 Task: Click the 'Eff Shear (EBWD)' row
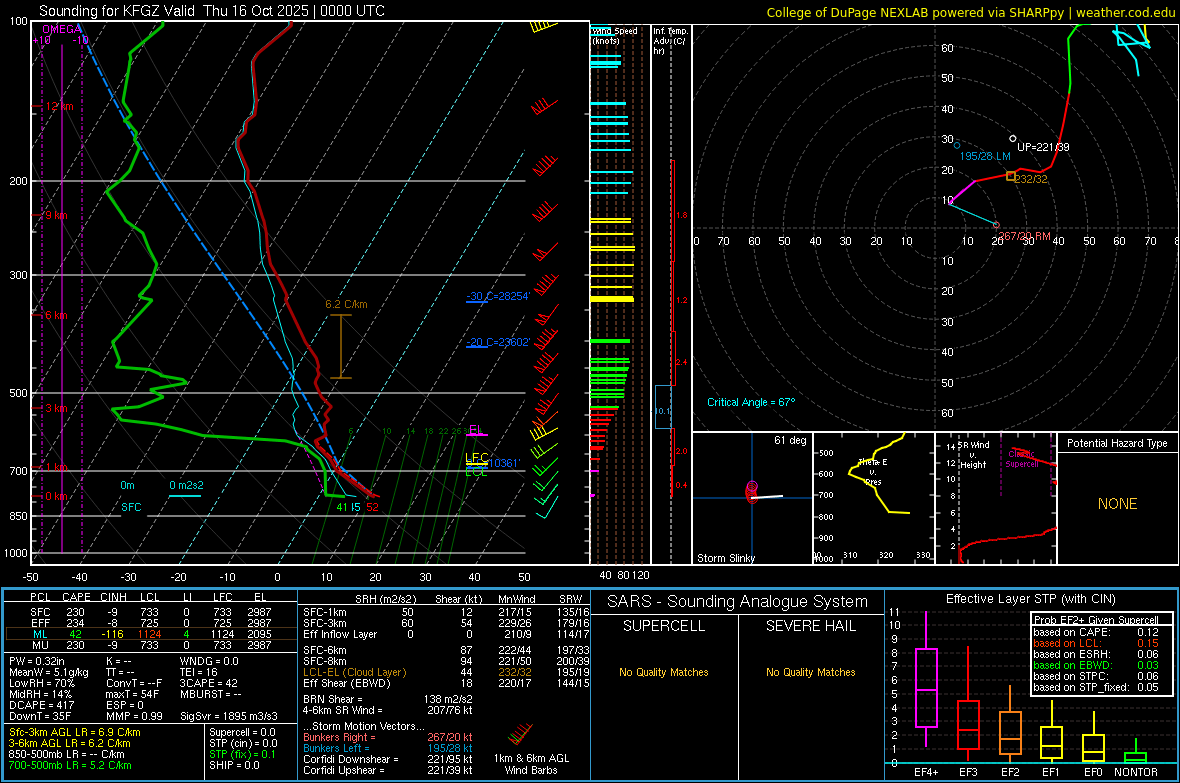[x=446, y=683]
